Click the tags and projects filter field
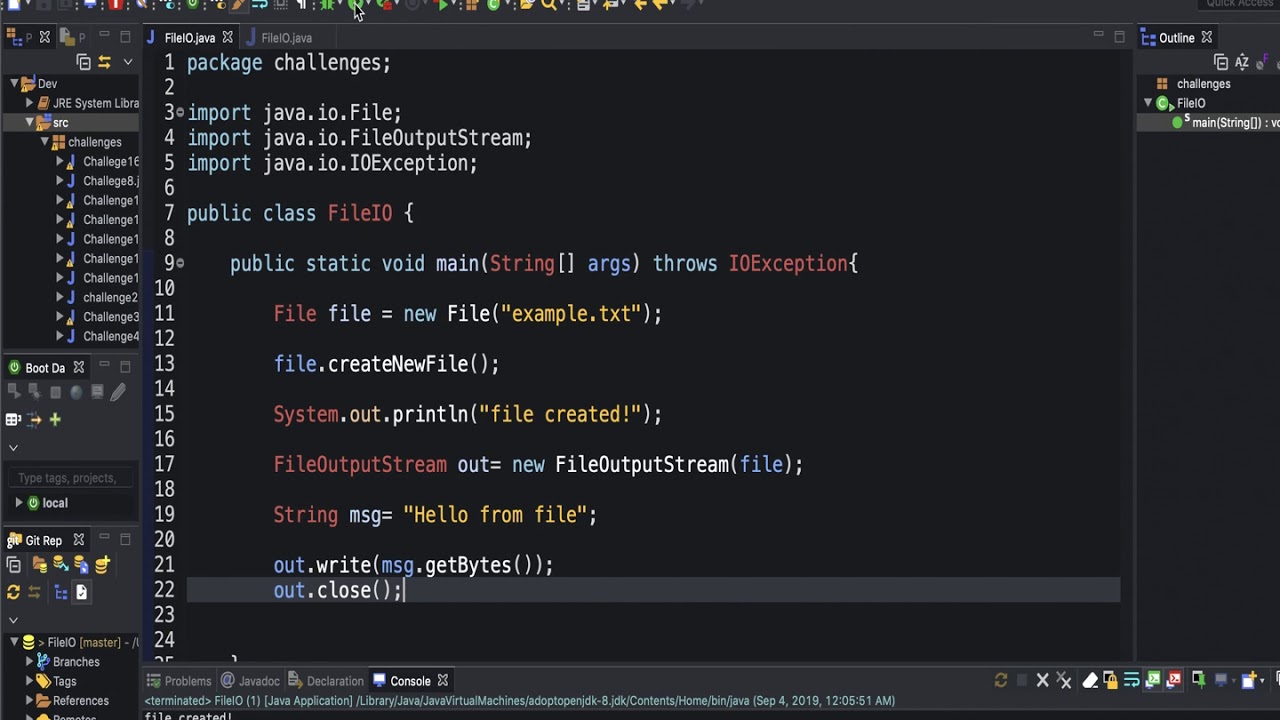 70,478
